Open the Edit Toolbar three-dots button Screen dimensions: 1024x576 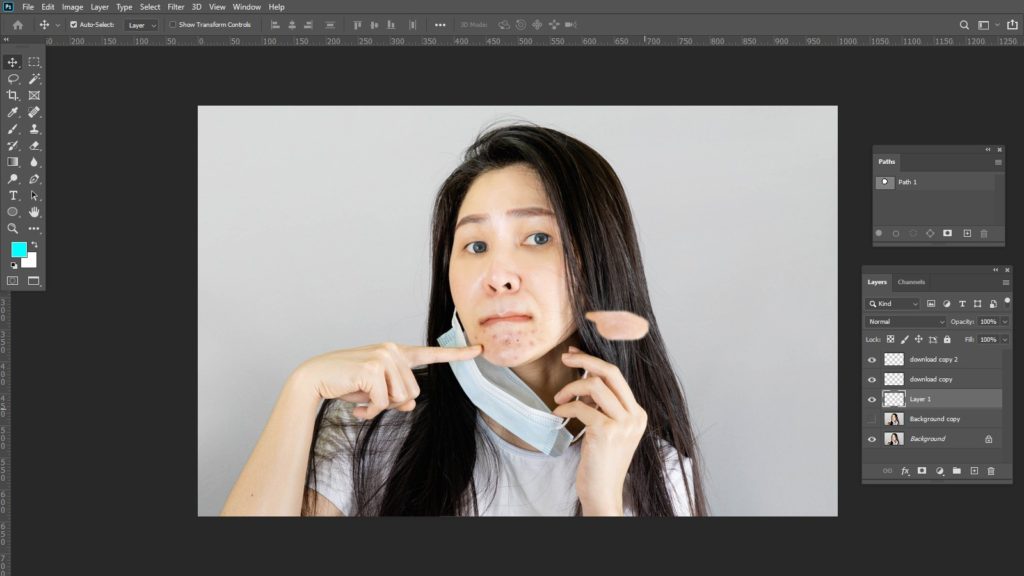pyautogui.click(x=34, y=229)
